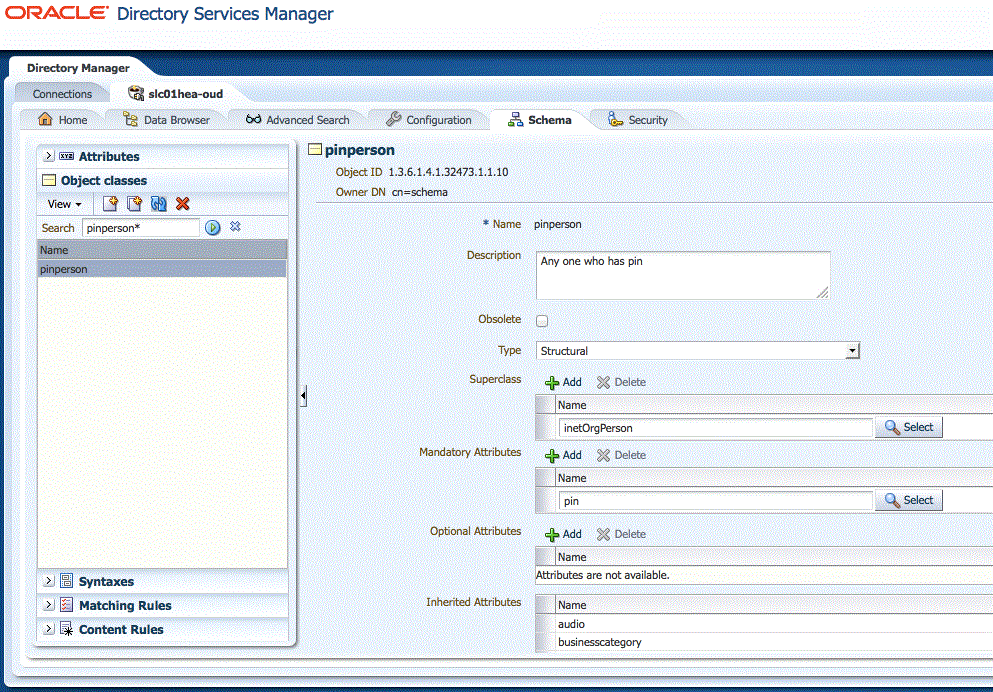Click the Name column header in list

(x=162, y=250)
